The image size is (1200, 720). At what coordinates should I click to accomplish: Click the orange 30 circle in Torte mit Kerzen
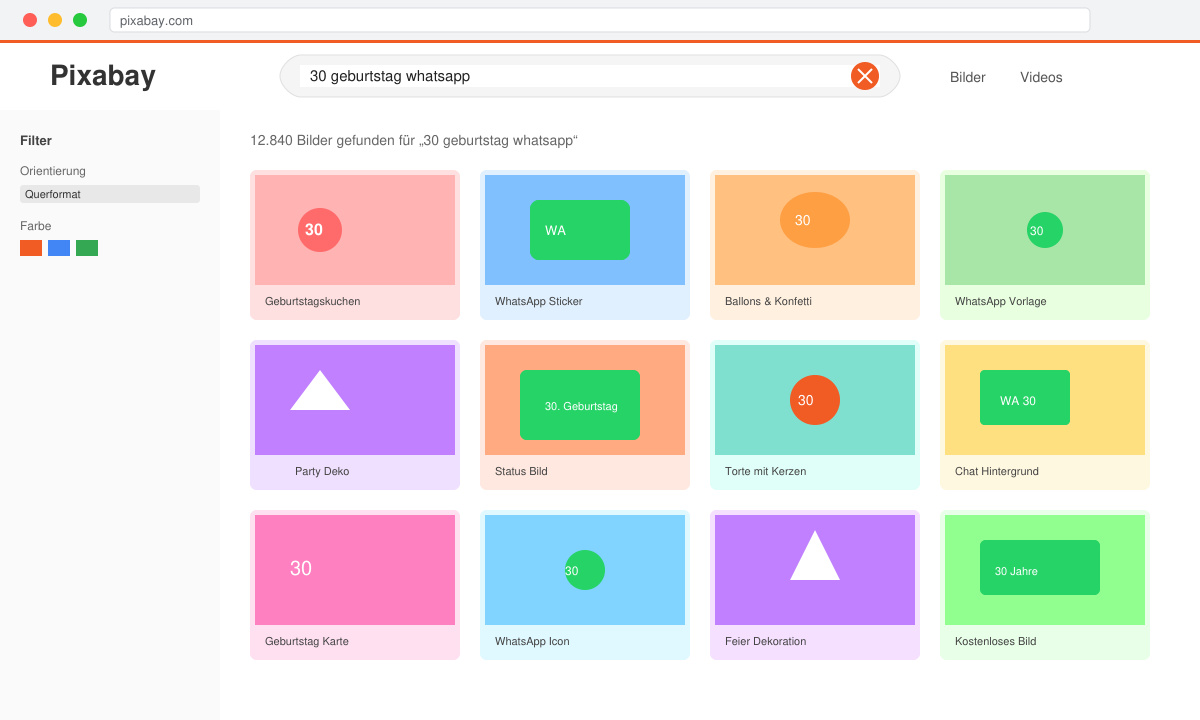coord(815,400)
